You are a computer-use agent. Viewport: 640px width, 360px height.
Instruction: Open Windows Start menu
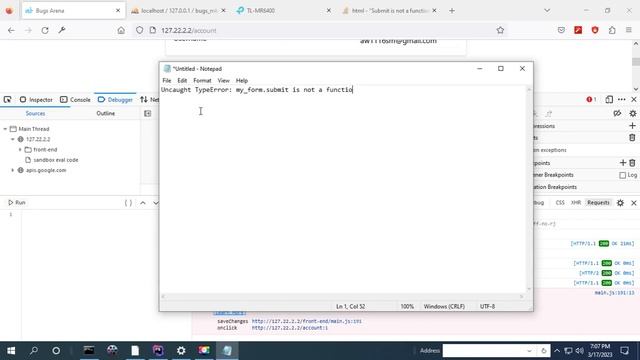pos(11,351)
